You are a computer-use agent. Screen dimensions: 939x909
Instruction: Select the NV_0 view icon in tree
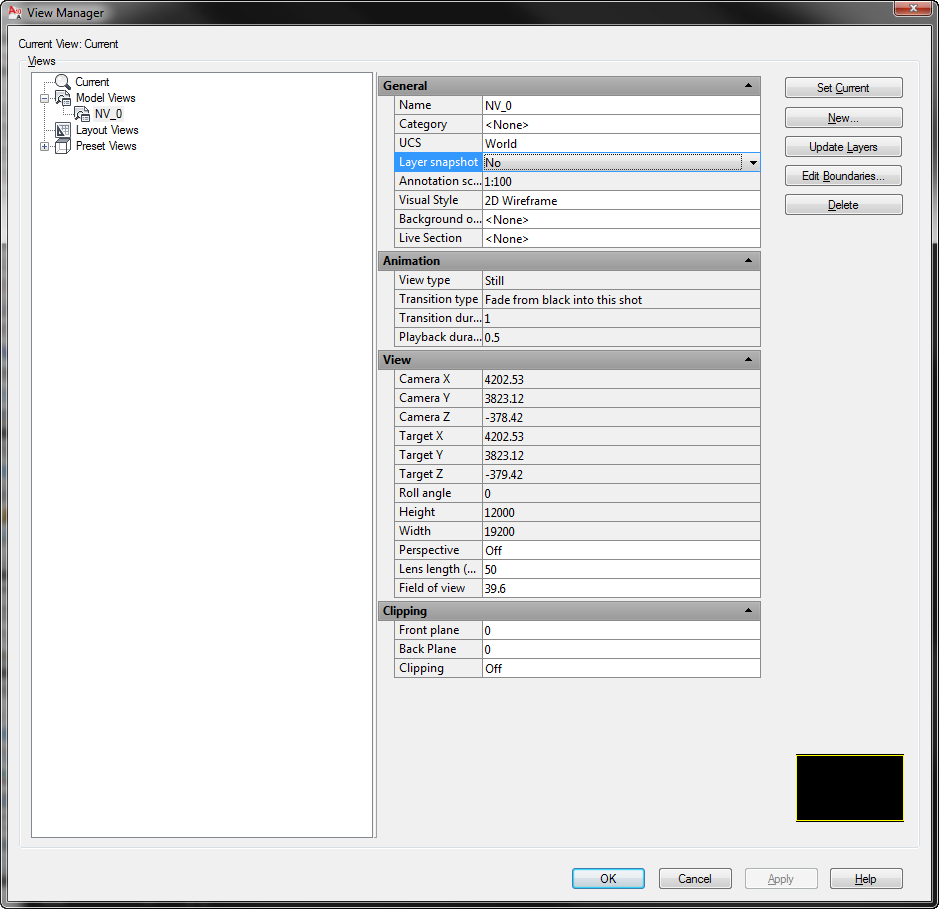click(x=82, y=114)
